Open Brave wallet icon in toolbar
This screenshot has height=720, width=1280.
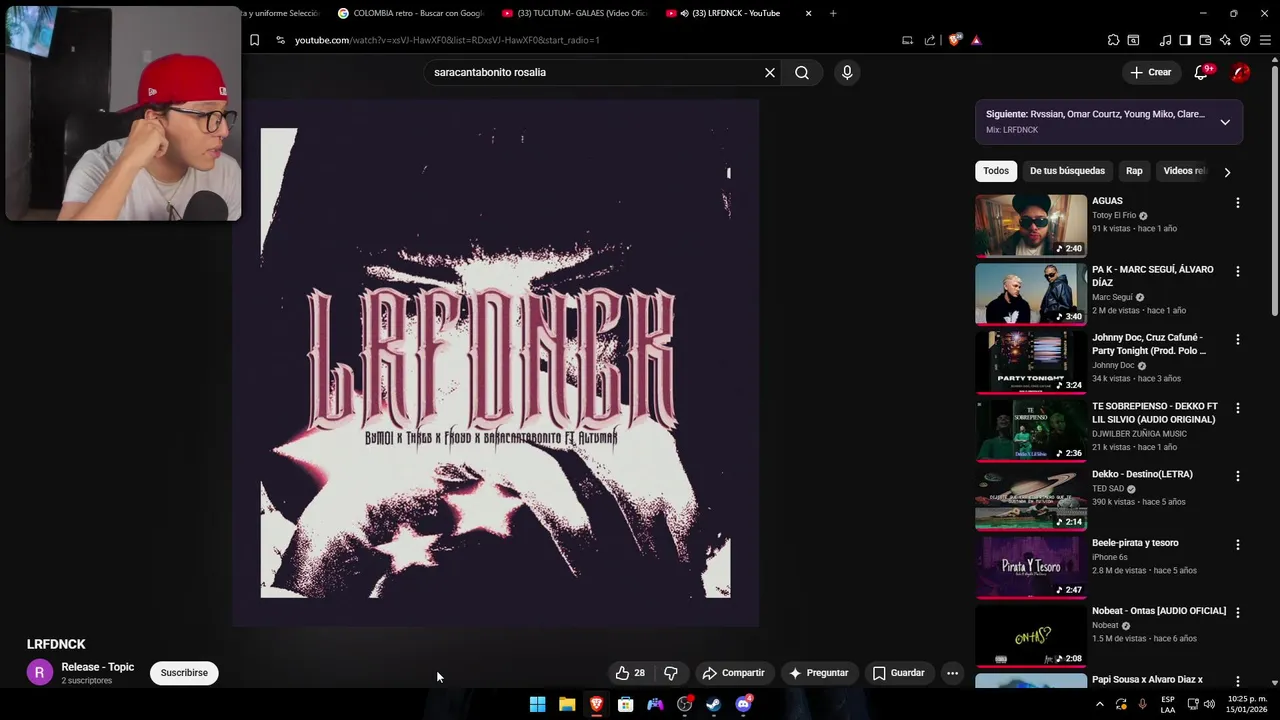coord(1205,40)
